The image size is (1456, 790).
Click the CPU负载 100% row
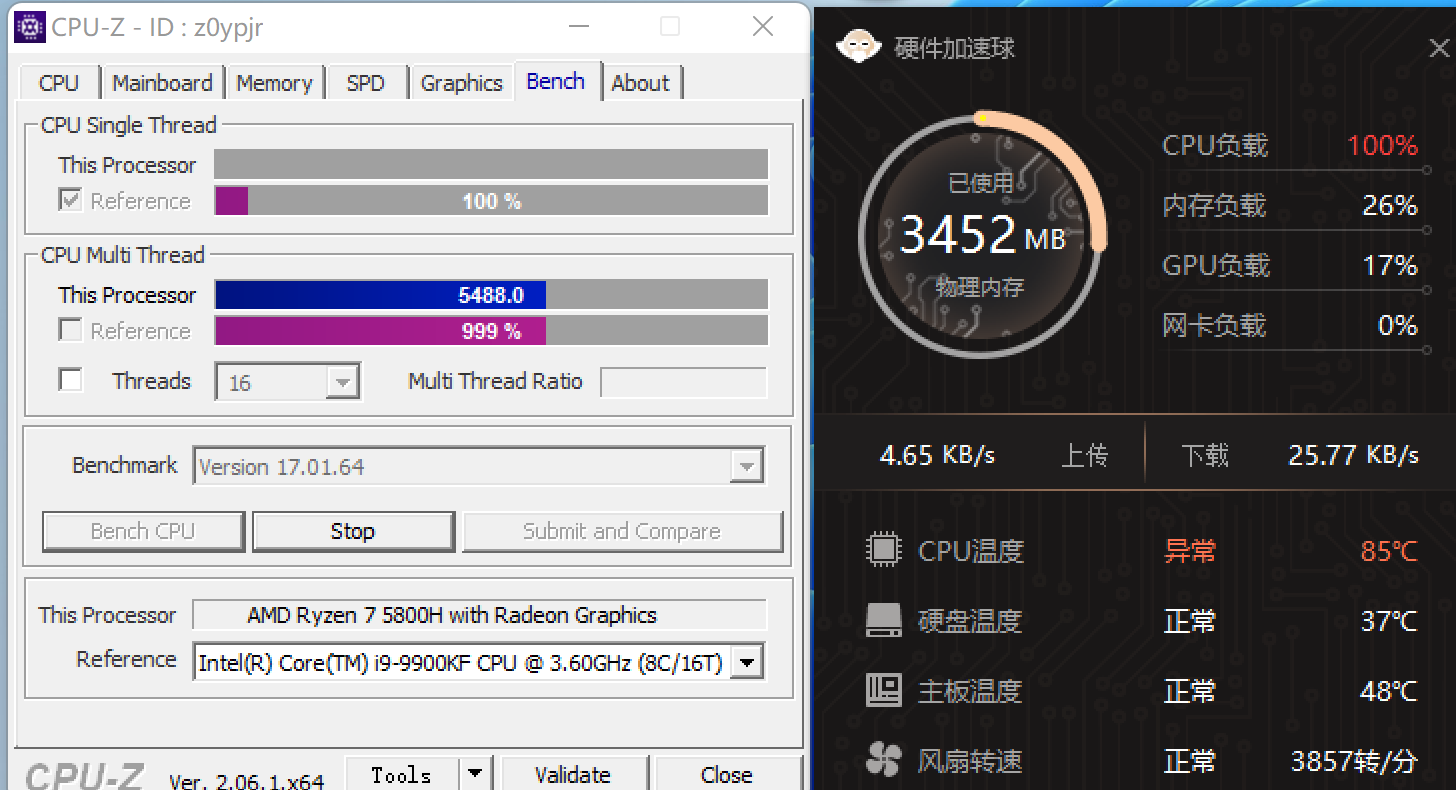(1290, 146)
